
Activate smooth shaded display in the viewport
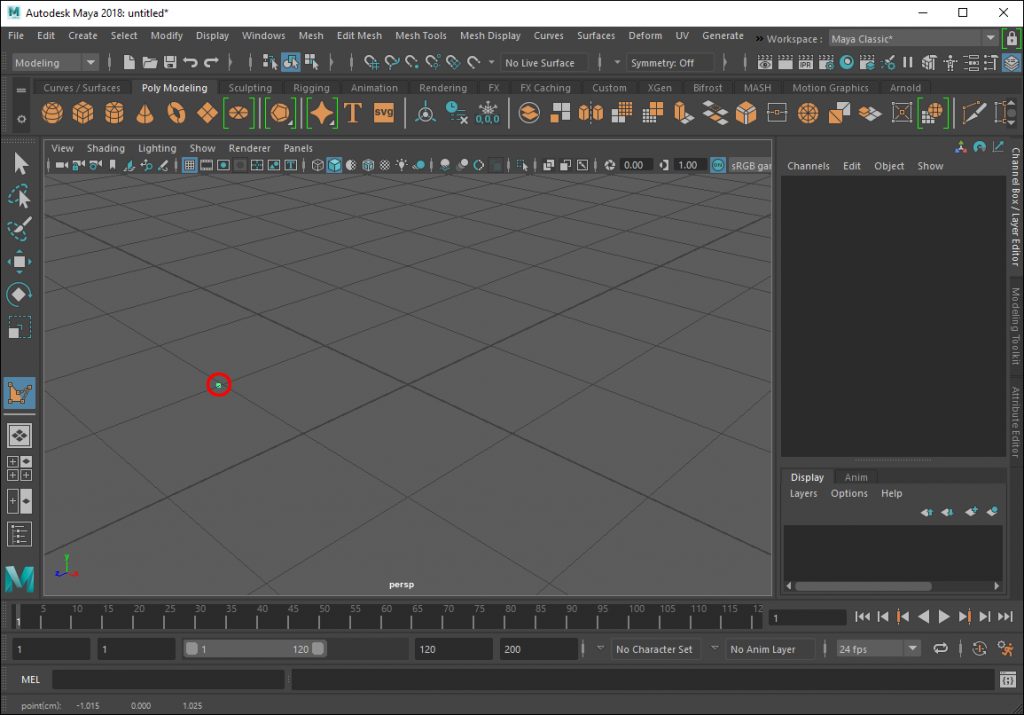333,166
